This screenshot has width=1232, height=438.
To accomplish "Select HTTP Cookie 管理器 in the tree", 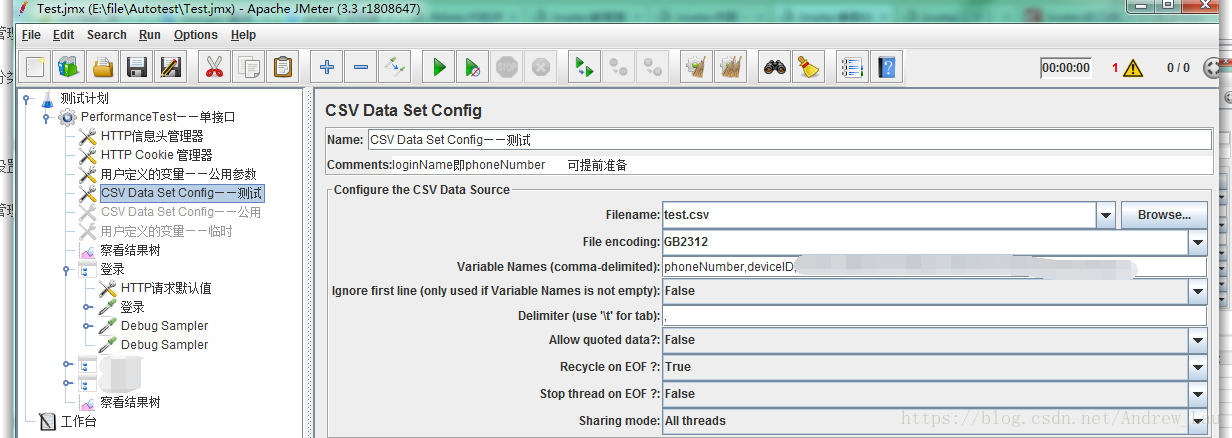I will point(156,156).
